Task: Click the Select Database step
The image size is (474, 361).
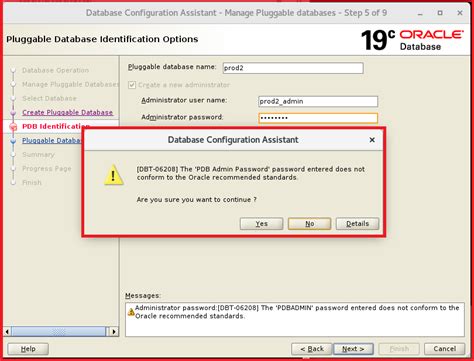Action: [49, 98]
